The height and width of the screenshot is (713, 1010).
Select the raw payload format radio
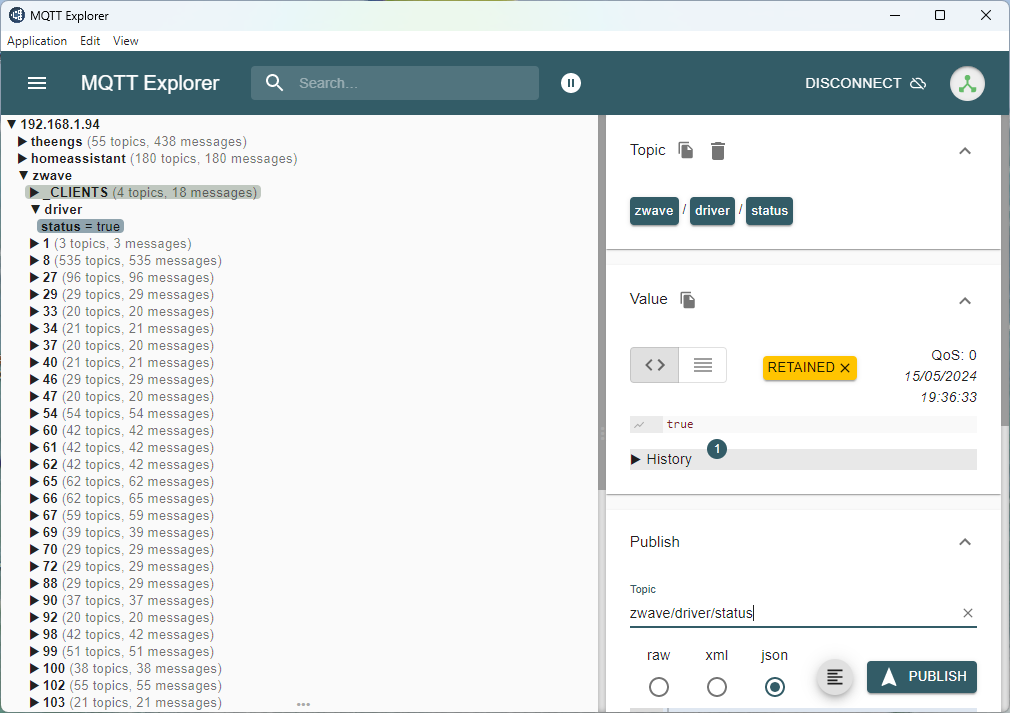coord(658,687)
